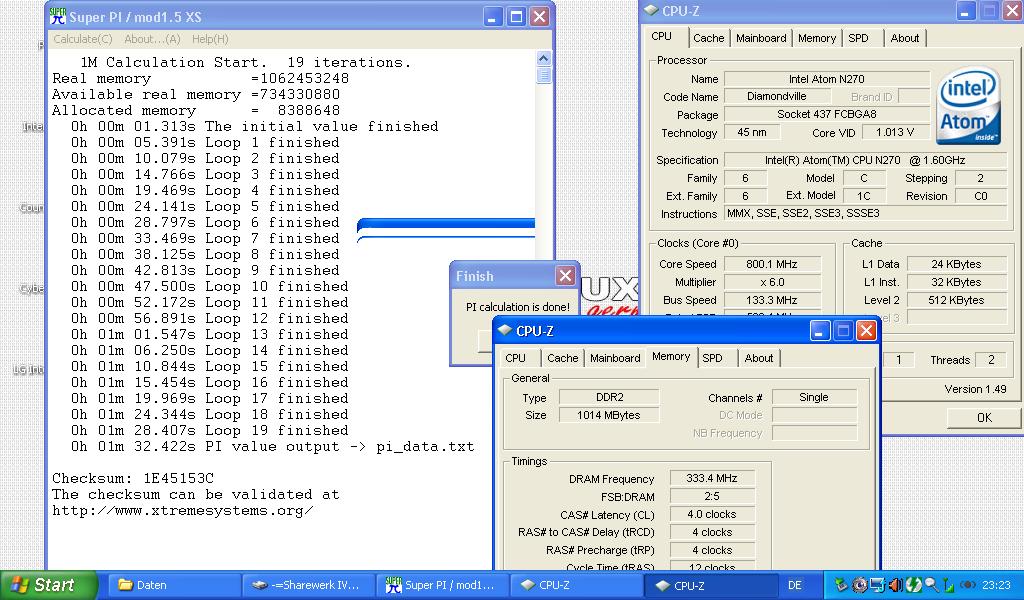Click the tRCD '4 clocks' value
The width and height of the screenshot is (1024, 600).
tap(711, 532)
